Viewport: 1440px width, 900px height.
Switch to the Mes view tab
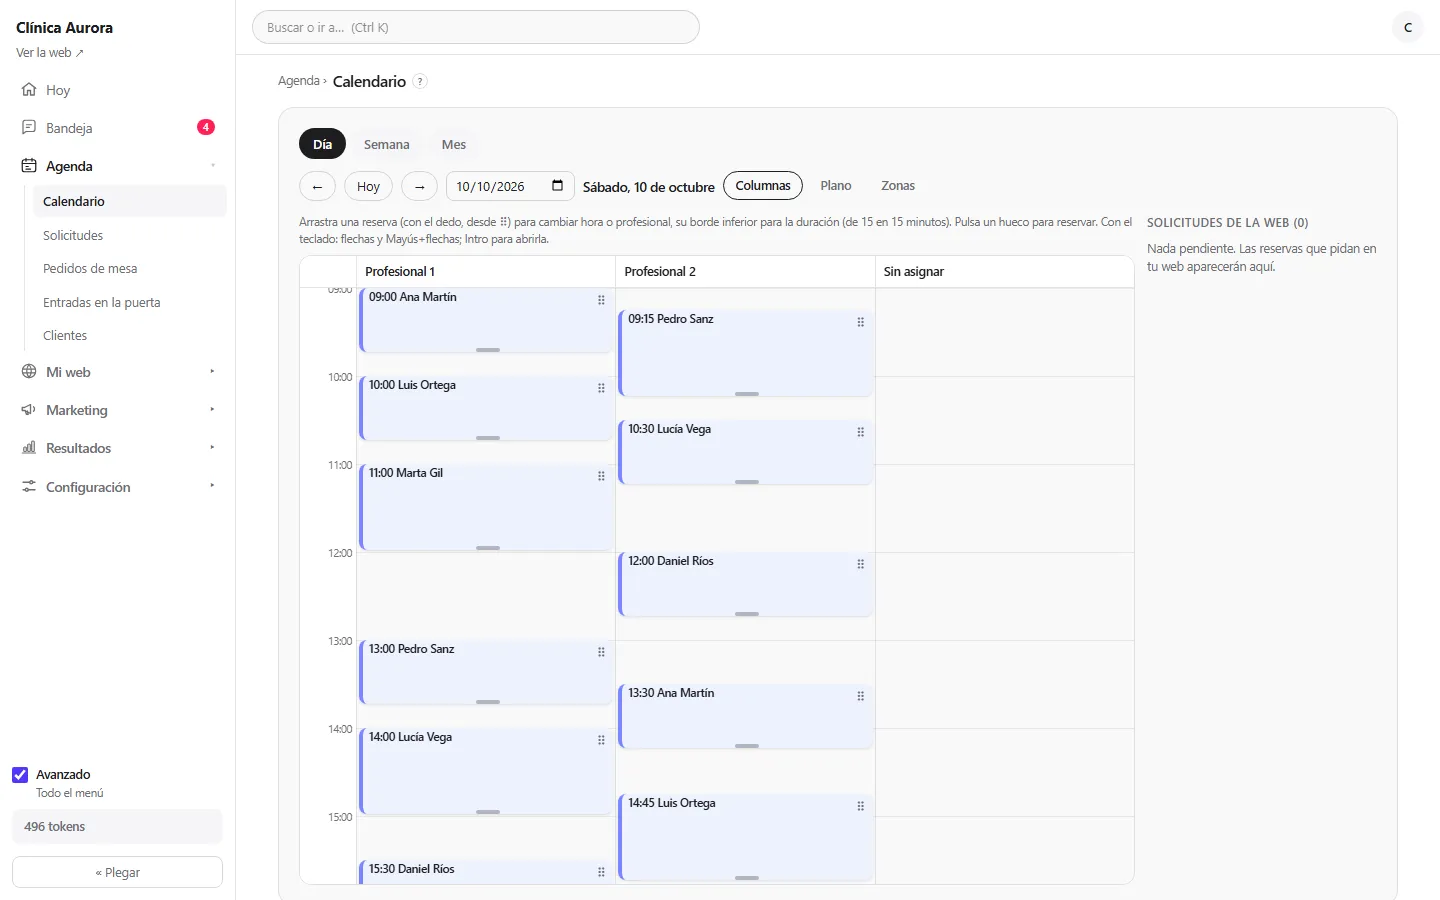(454, 144)
